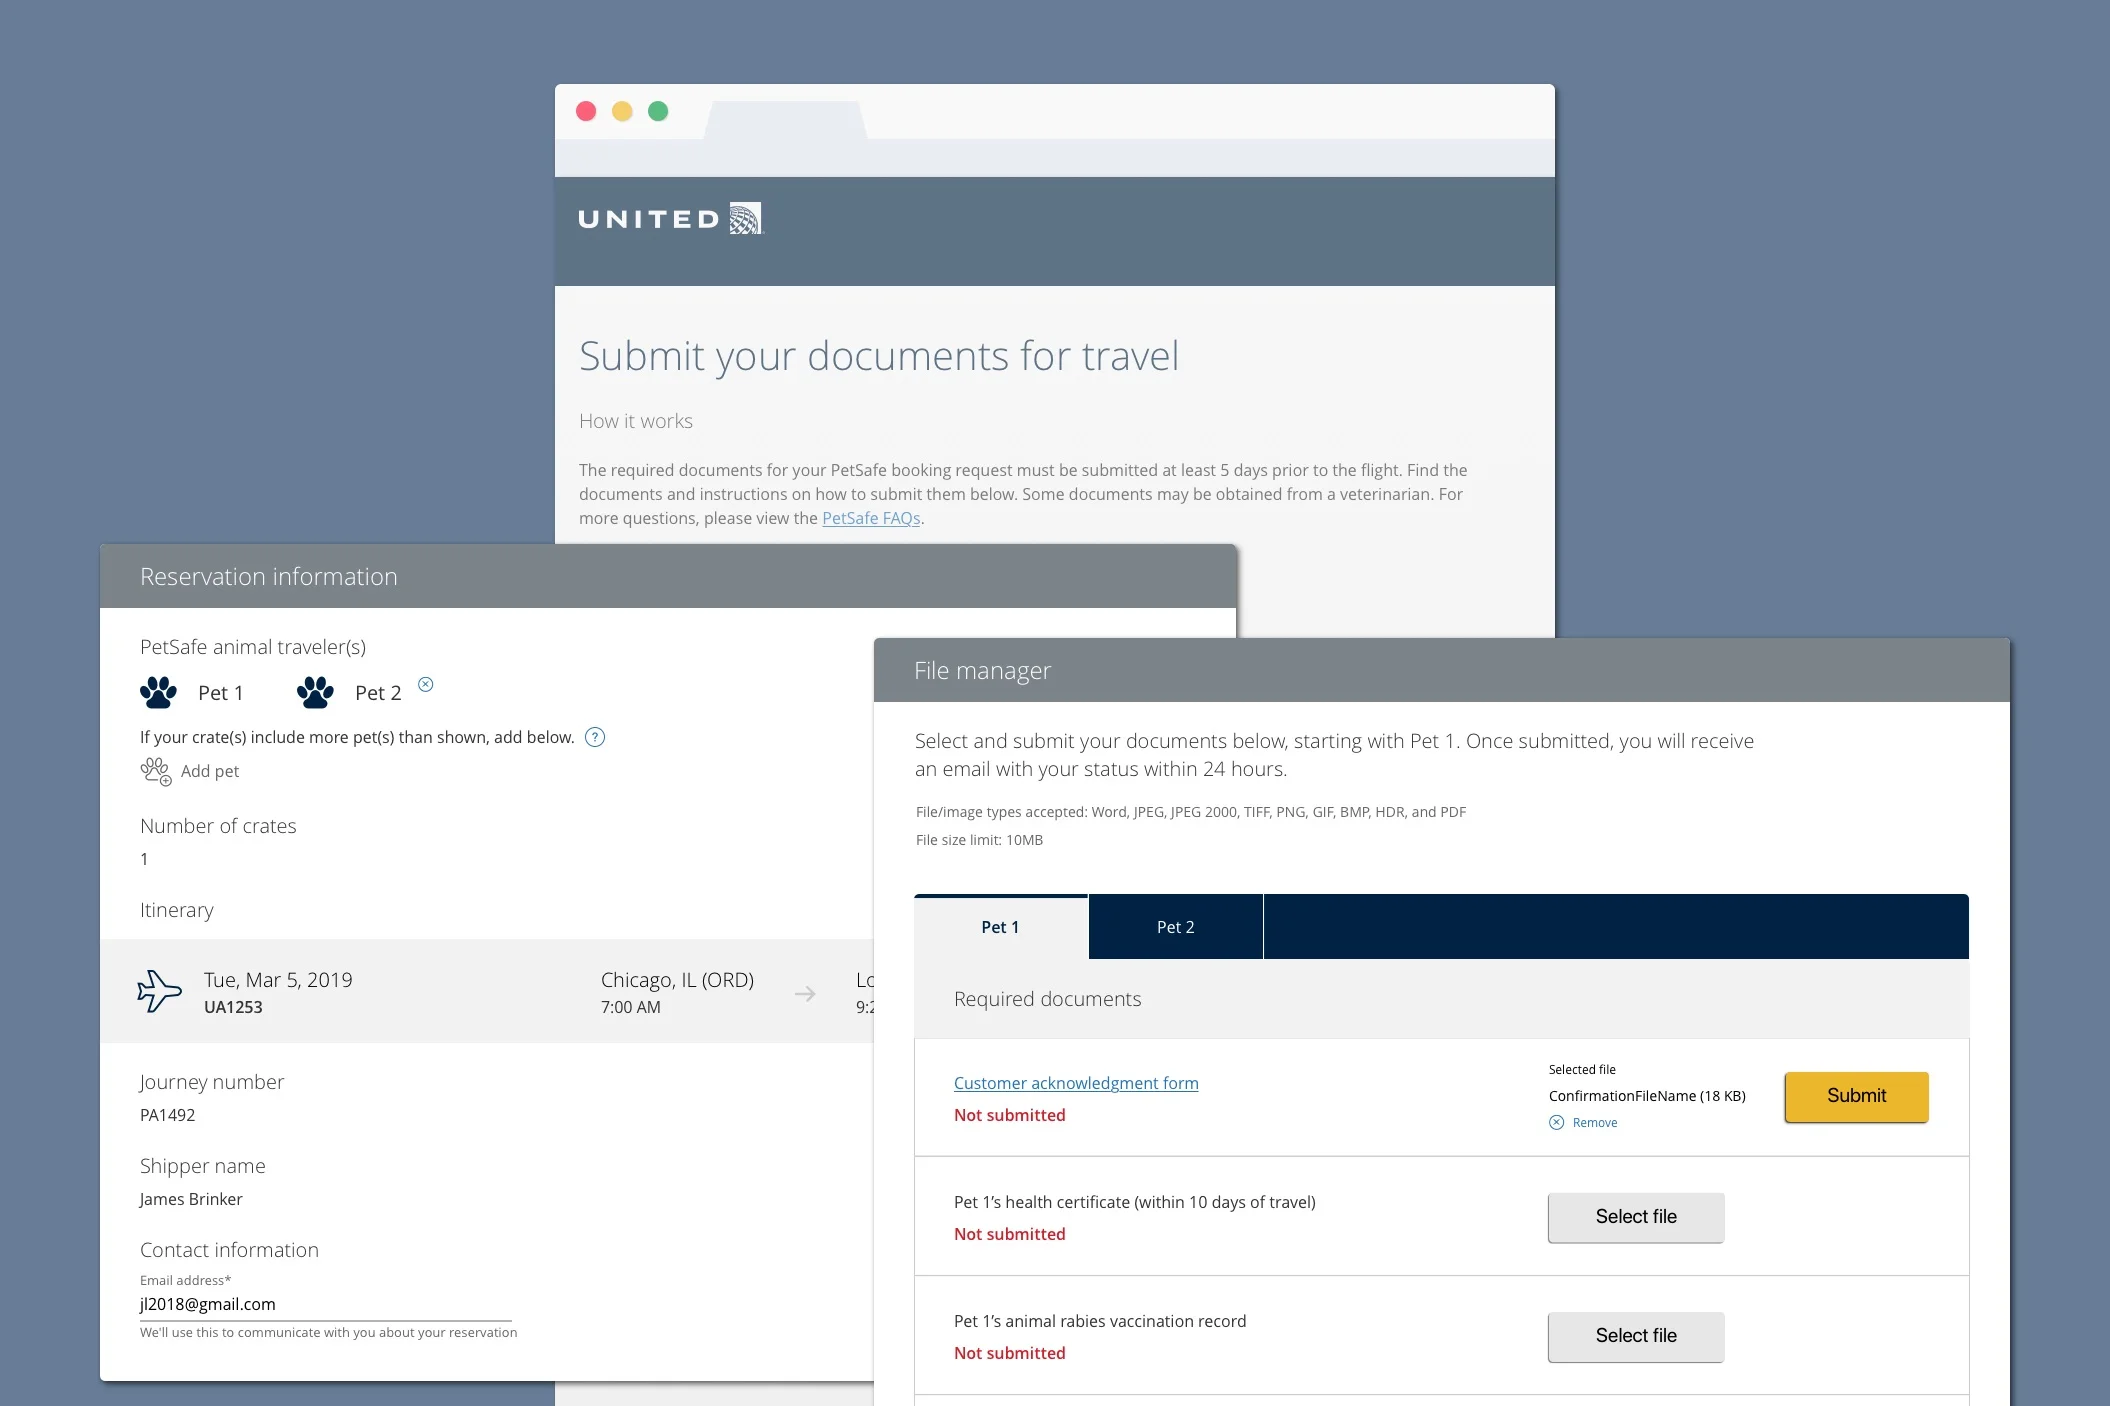Open the Customer acknowledgment form link

coord(1075,1083)
